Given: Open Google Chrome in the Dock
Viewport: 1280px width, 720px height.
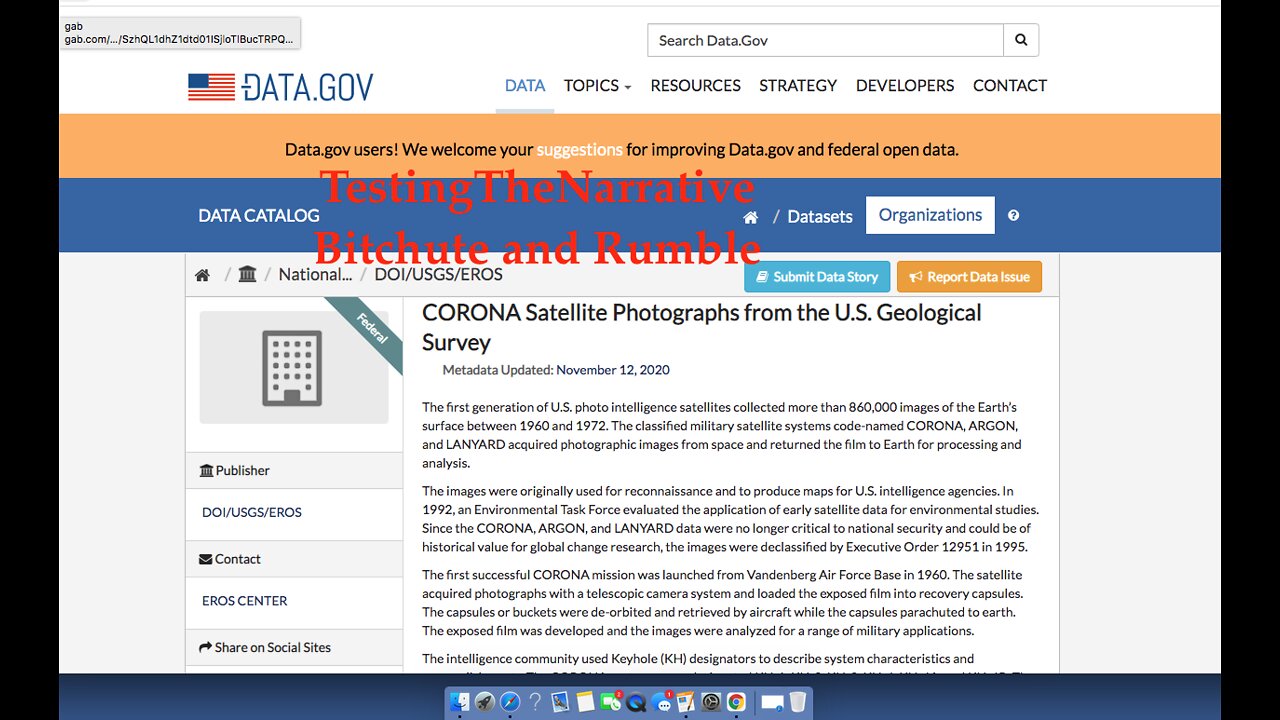Looking at the screenshot, I should (x=736, y=702).
